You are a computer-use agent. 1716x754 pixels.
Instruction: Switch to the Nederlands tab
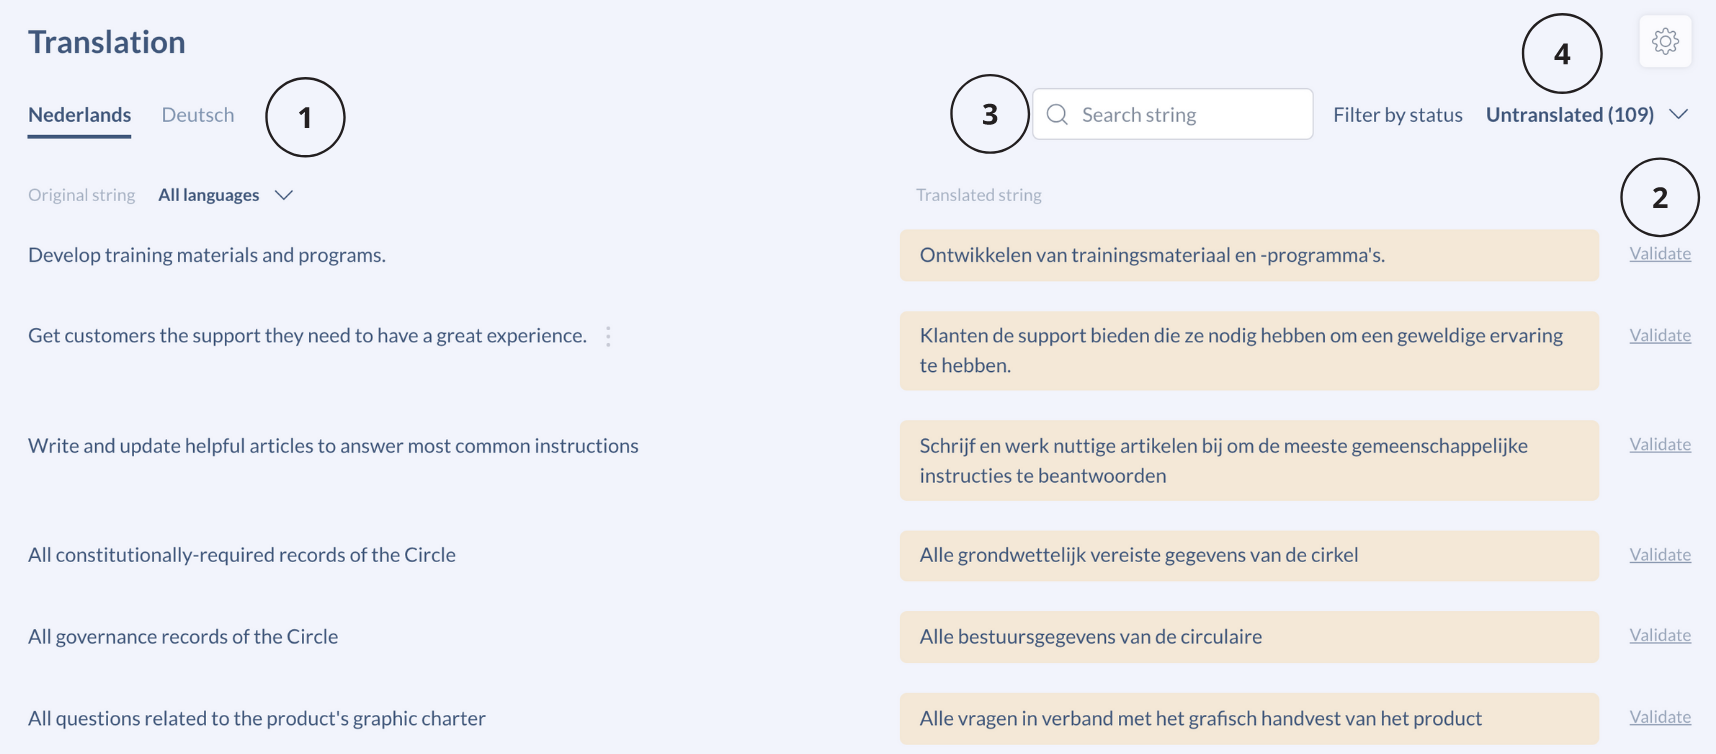coord(80,115)
